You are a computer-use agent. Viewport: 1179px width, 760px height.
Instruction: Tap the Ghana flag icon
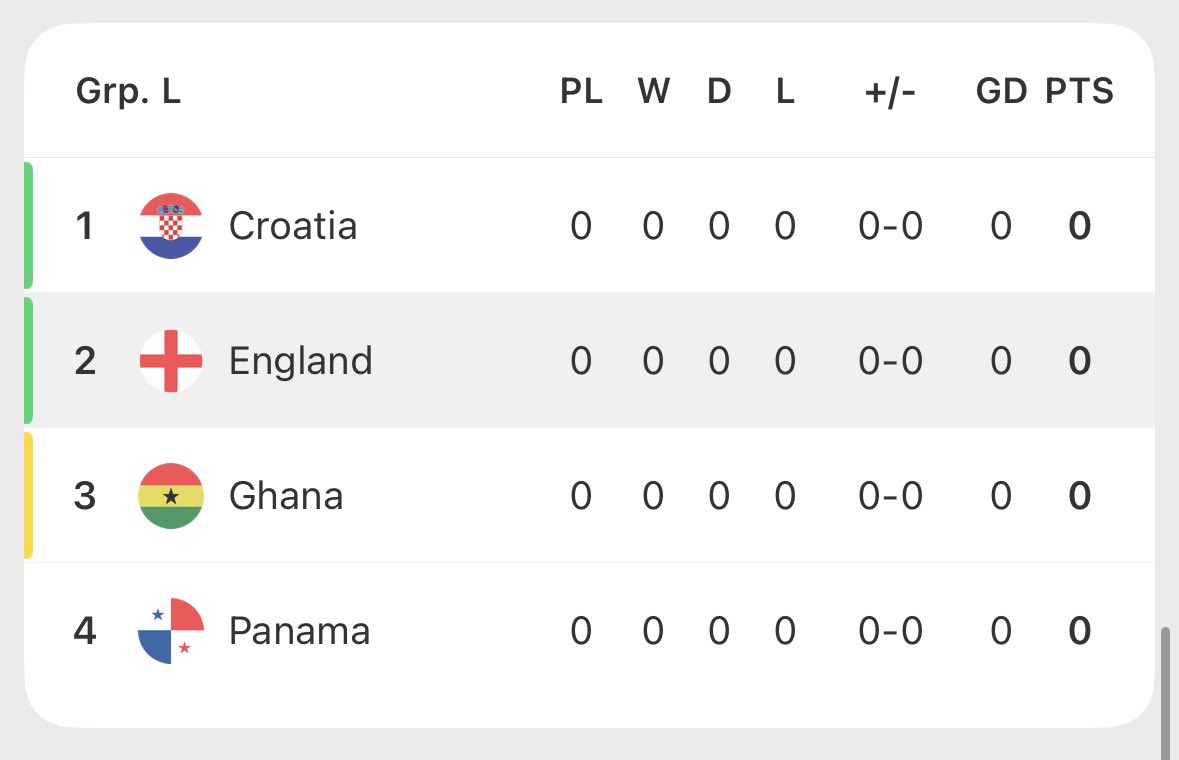tap(171, 495)
